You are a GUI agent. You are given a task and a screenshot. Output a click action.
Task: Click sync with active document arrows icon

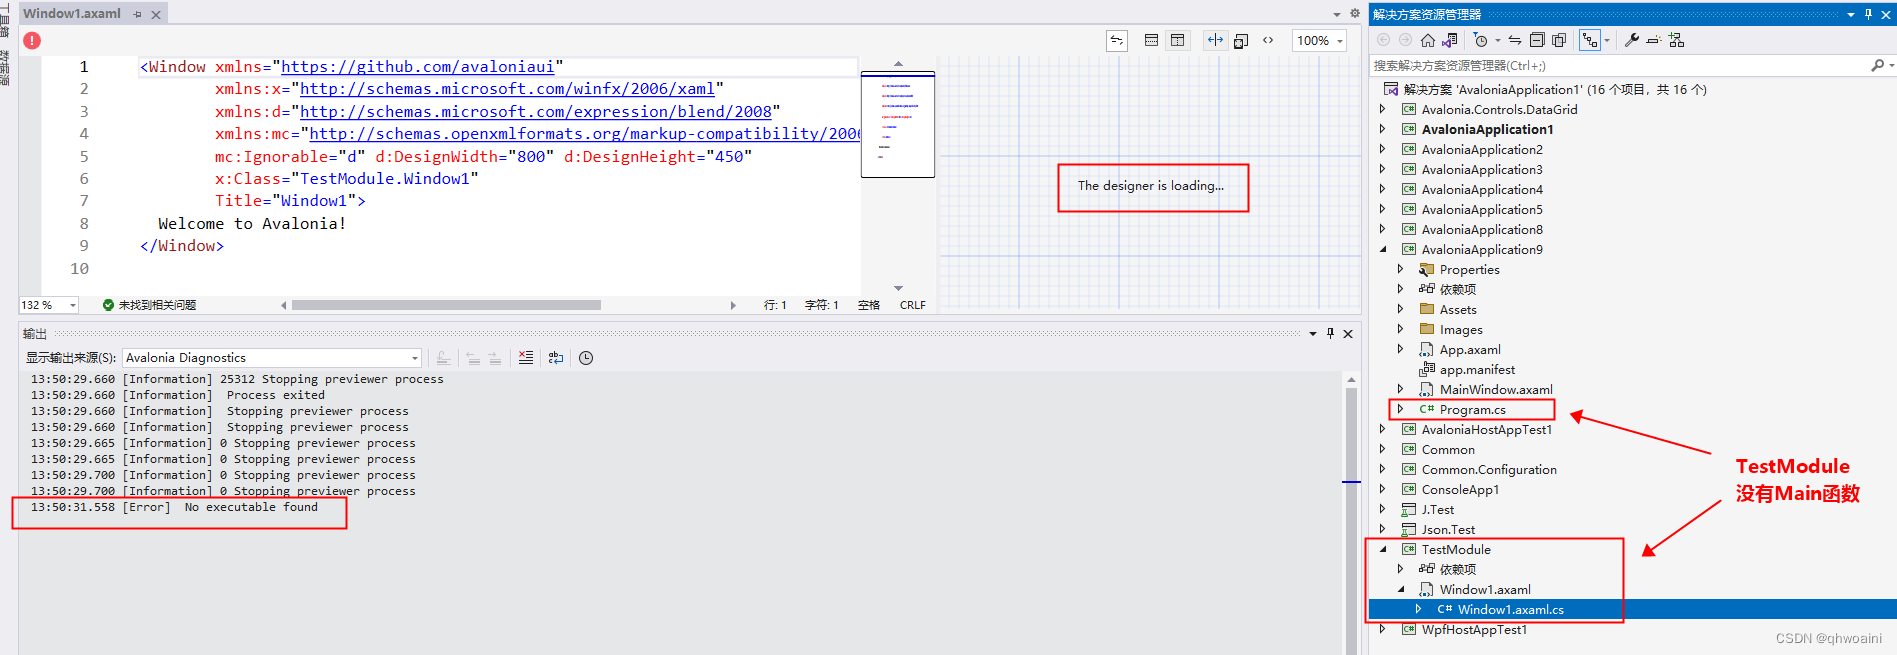tap(1515, 40)
